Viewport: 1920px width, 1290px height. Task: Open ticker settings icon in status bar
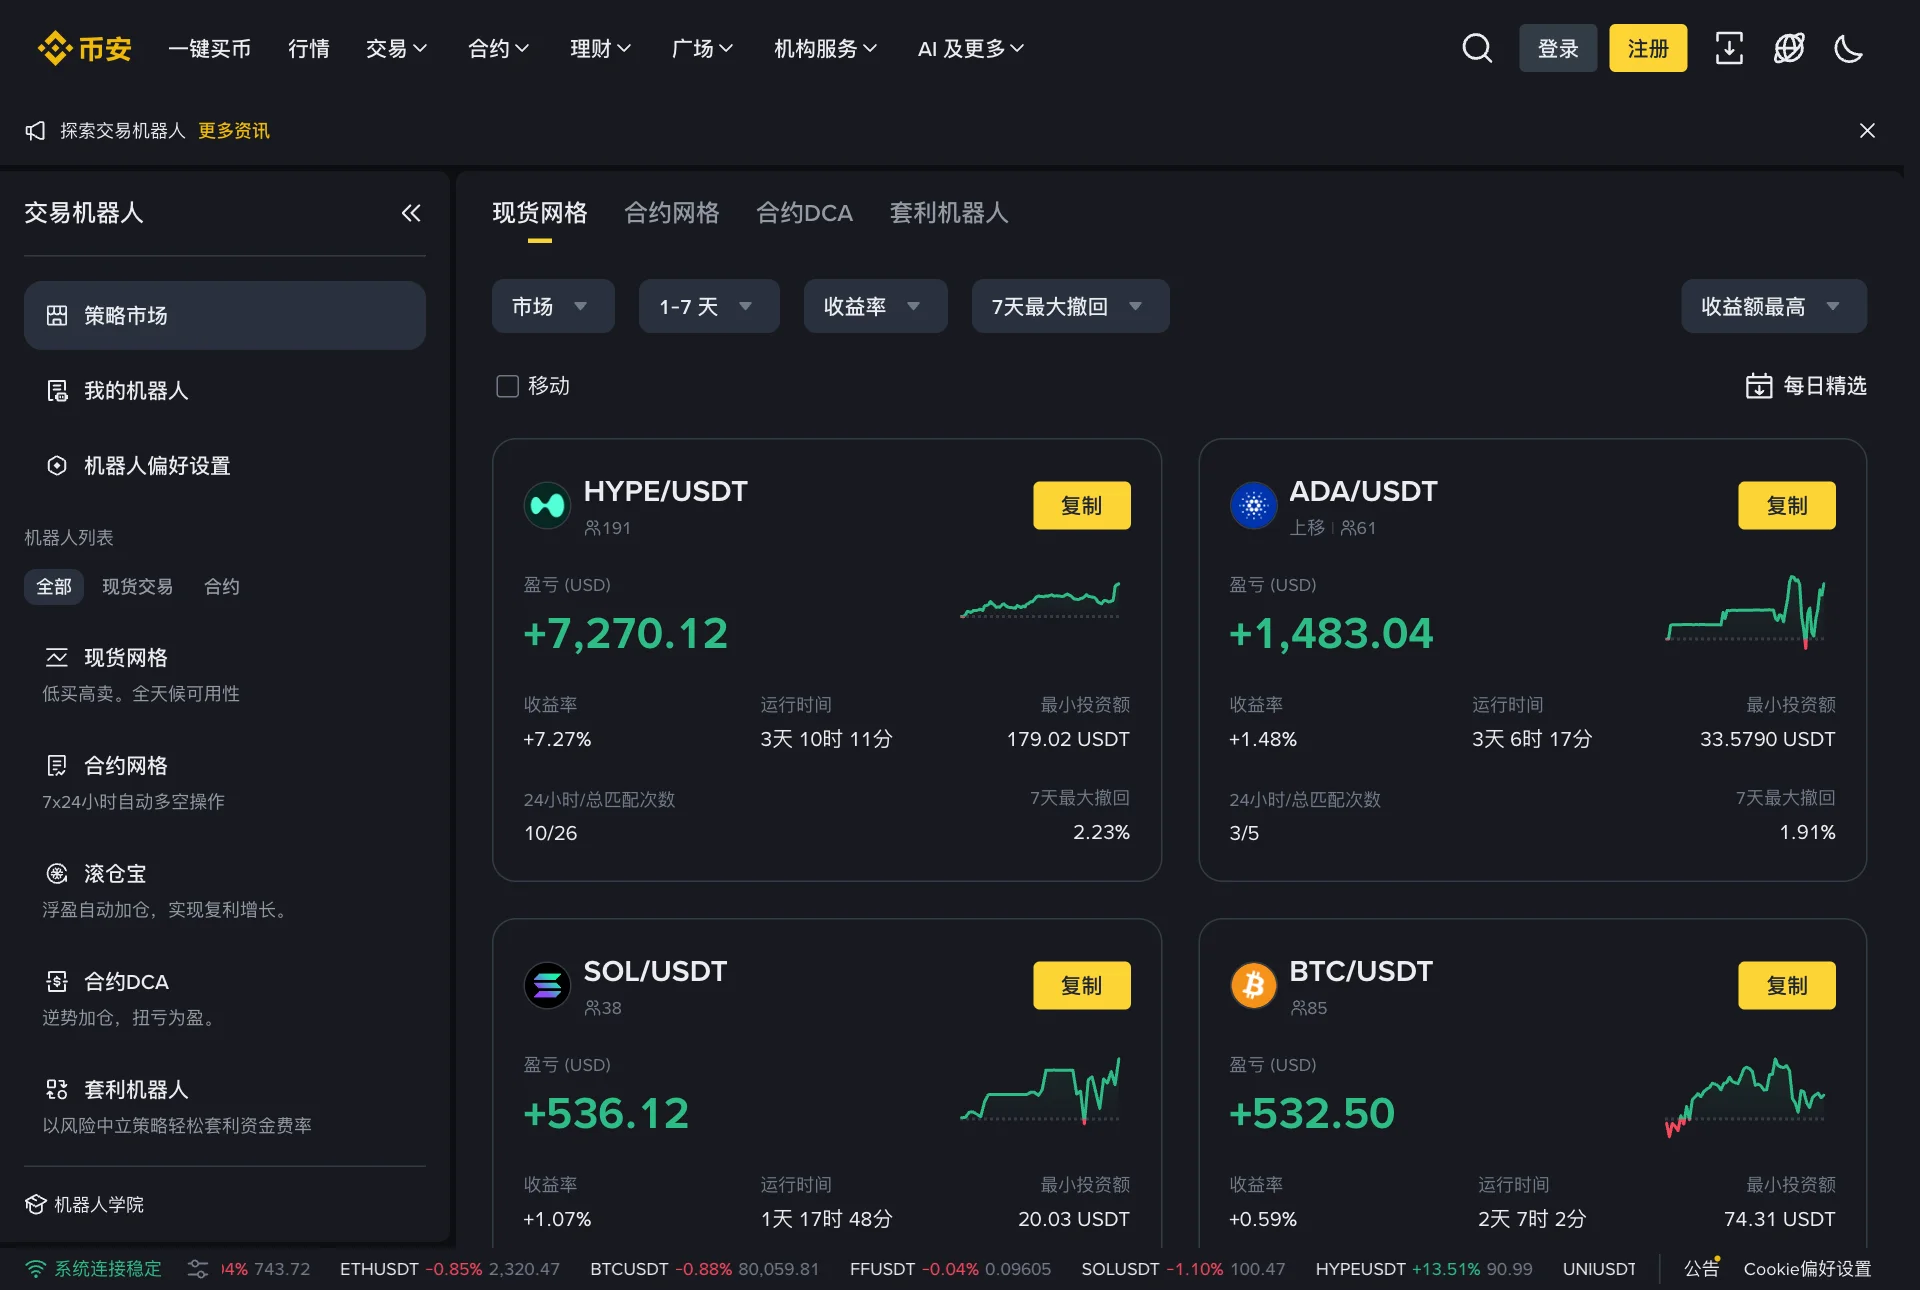tap(198, 1269)
